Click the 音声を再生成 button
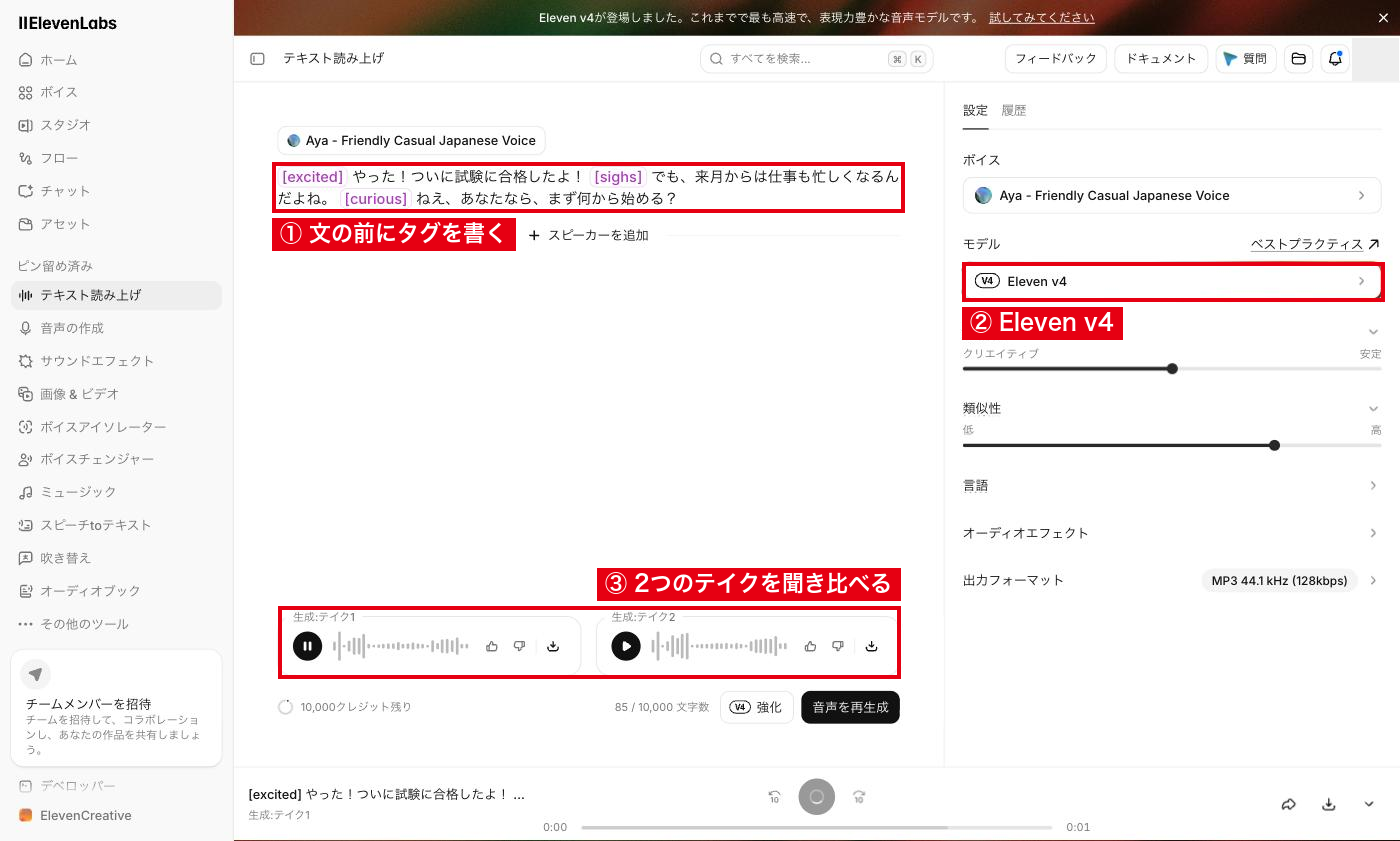 click(850, 707)
